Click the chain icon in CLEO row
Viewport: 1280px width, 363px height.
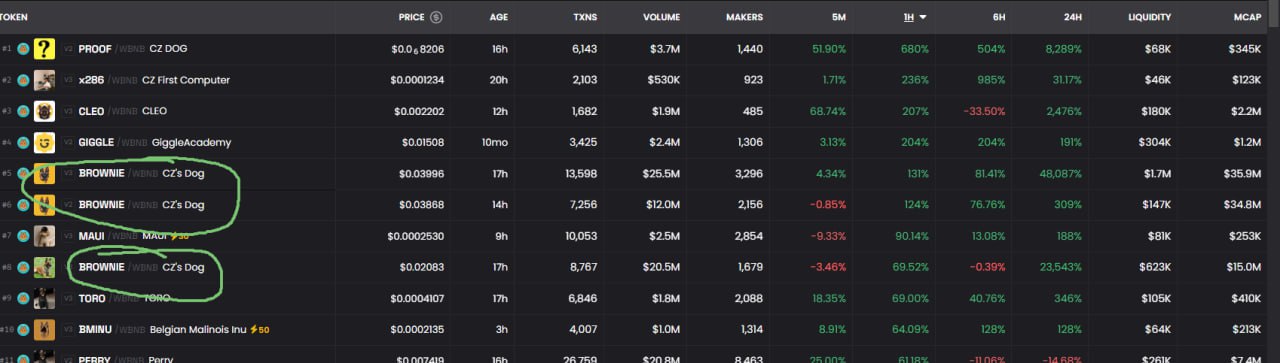[23, 111]
